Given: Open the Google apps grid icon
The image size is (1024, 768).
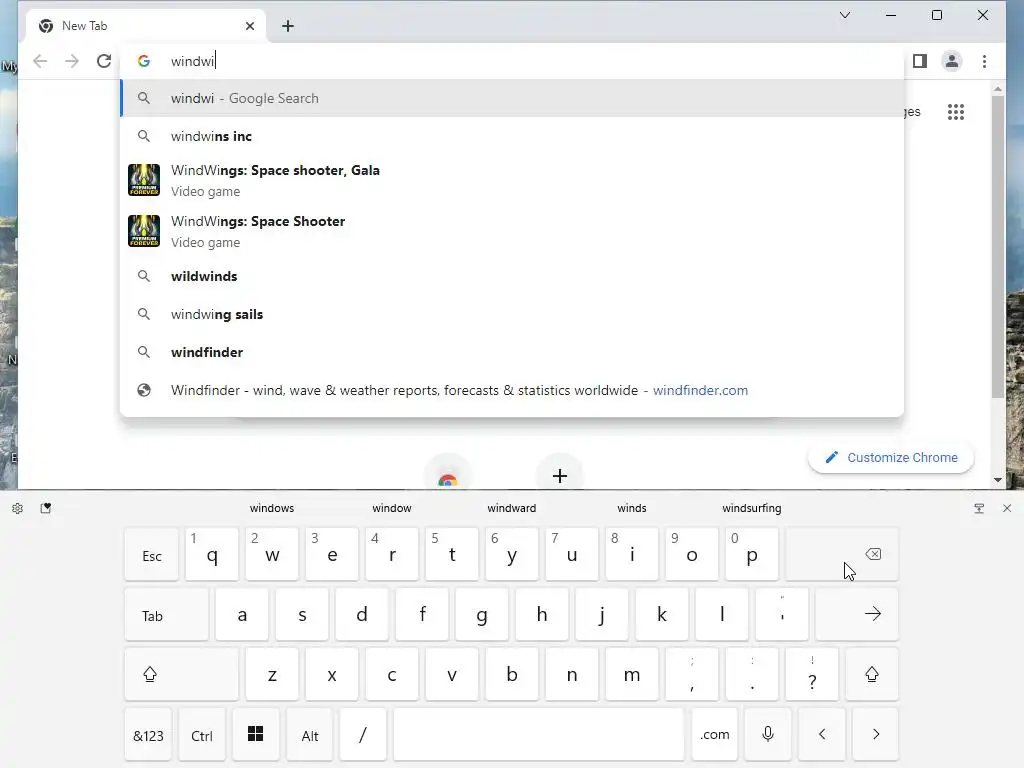Looking at the screenshot, I should [x=955, y=112].
